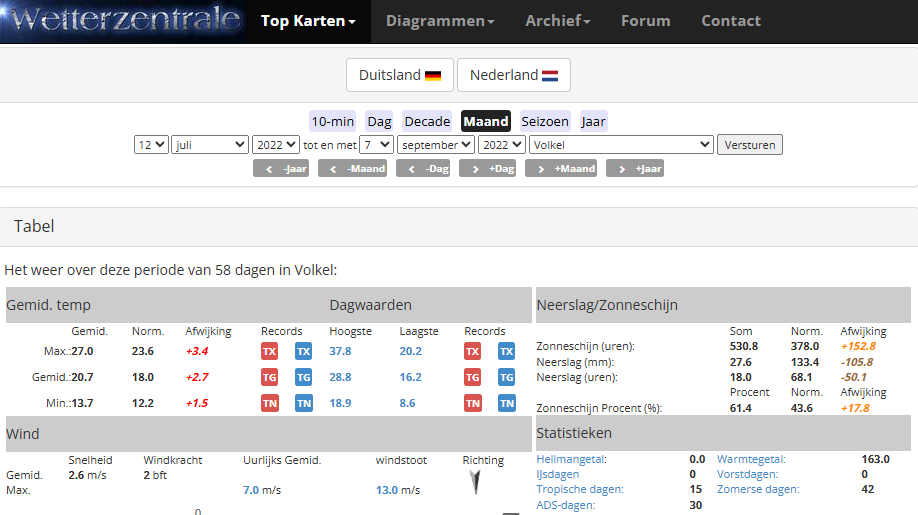
Task: Open max wind gust value 13.0 m/s
Action: [386, 490]
